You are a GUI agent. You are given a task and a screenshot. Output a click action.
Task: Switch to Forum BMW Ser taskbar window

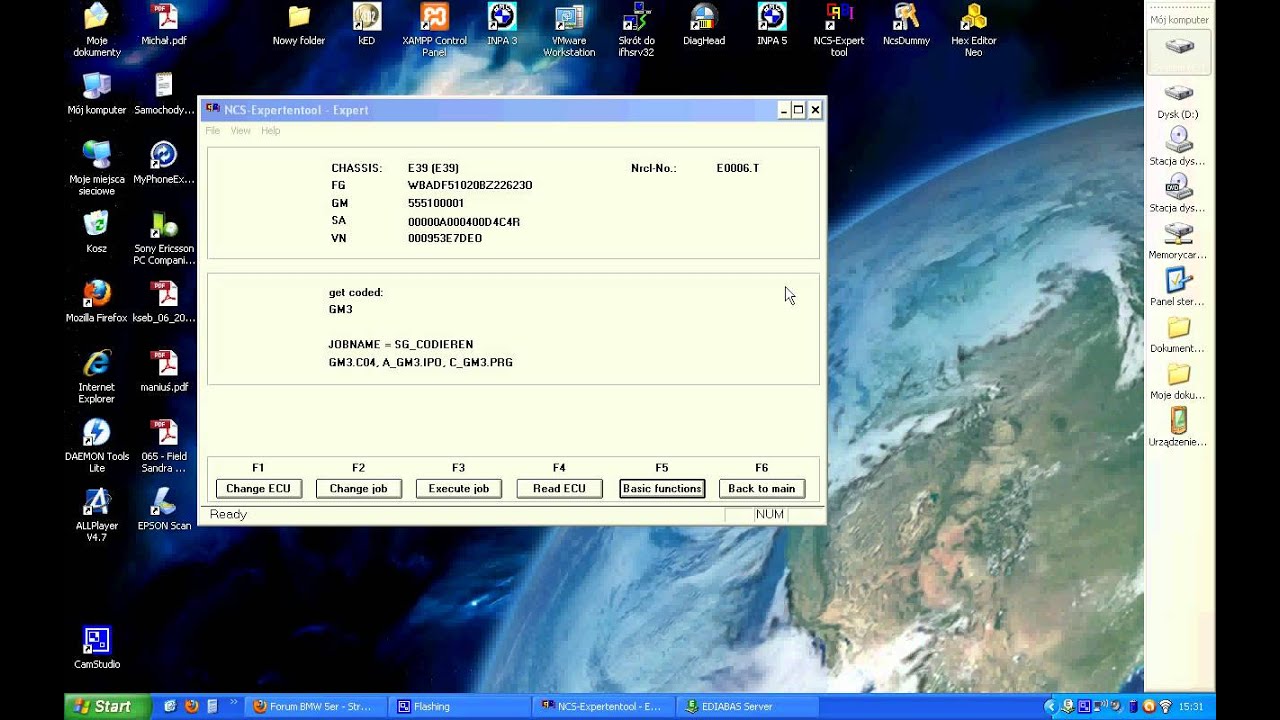coord(317,706)
